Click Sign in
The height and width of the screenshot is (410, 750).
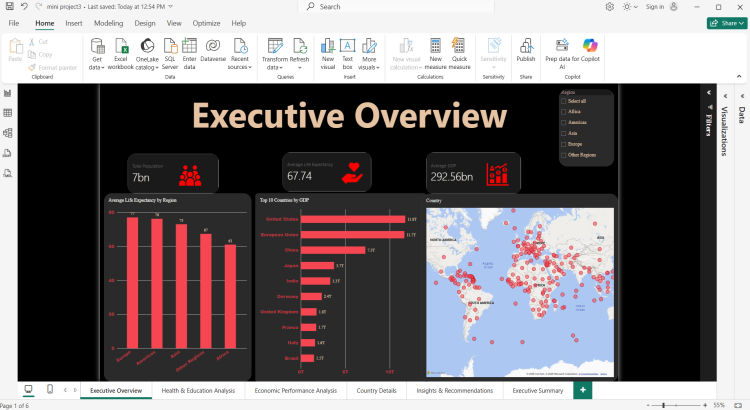click(x=662, y=7)
